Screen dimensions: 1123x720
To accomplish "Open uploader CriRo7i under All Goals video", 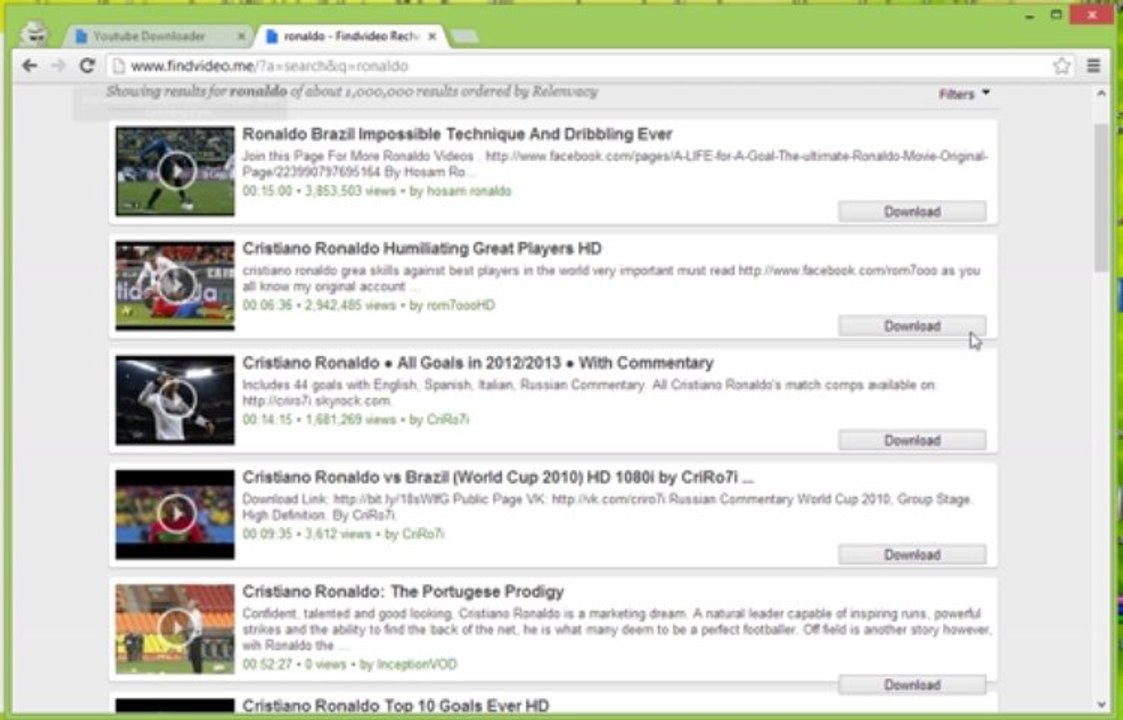I will point(448,420).
